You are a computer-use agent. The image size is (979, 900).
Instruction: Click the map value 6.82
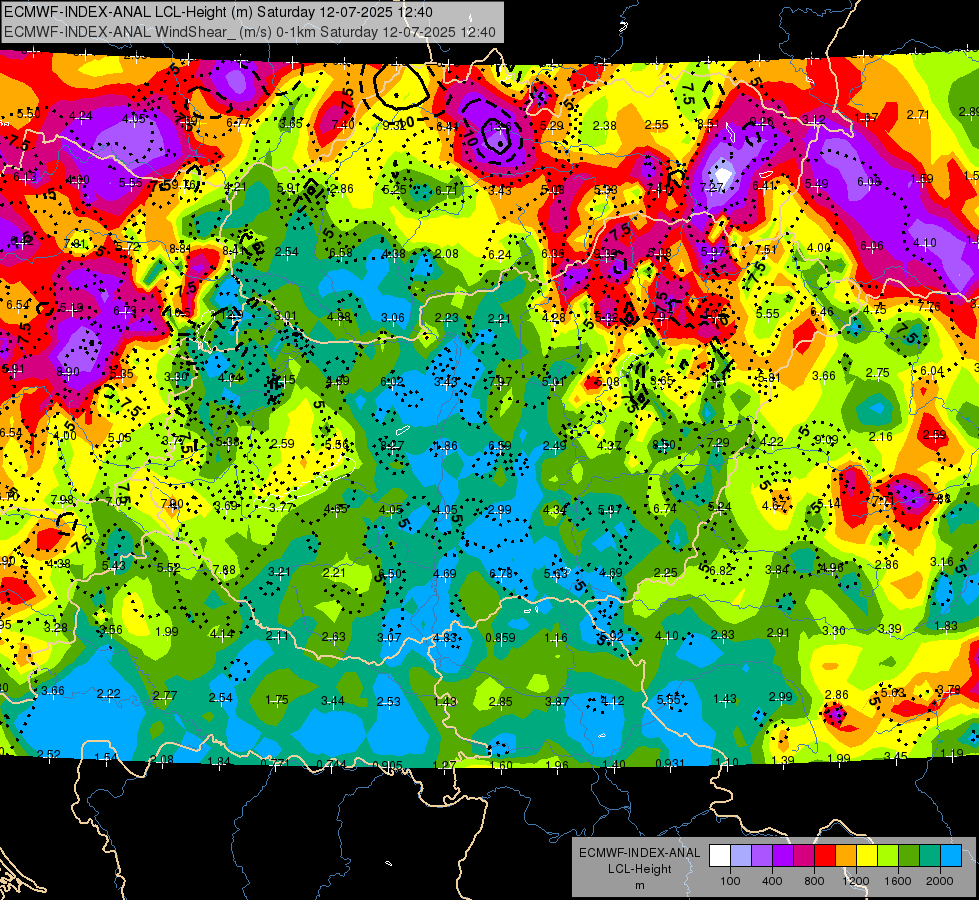click(721, 570)
